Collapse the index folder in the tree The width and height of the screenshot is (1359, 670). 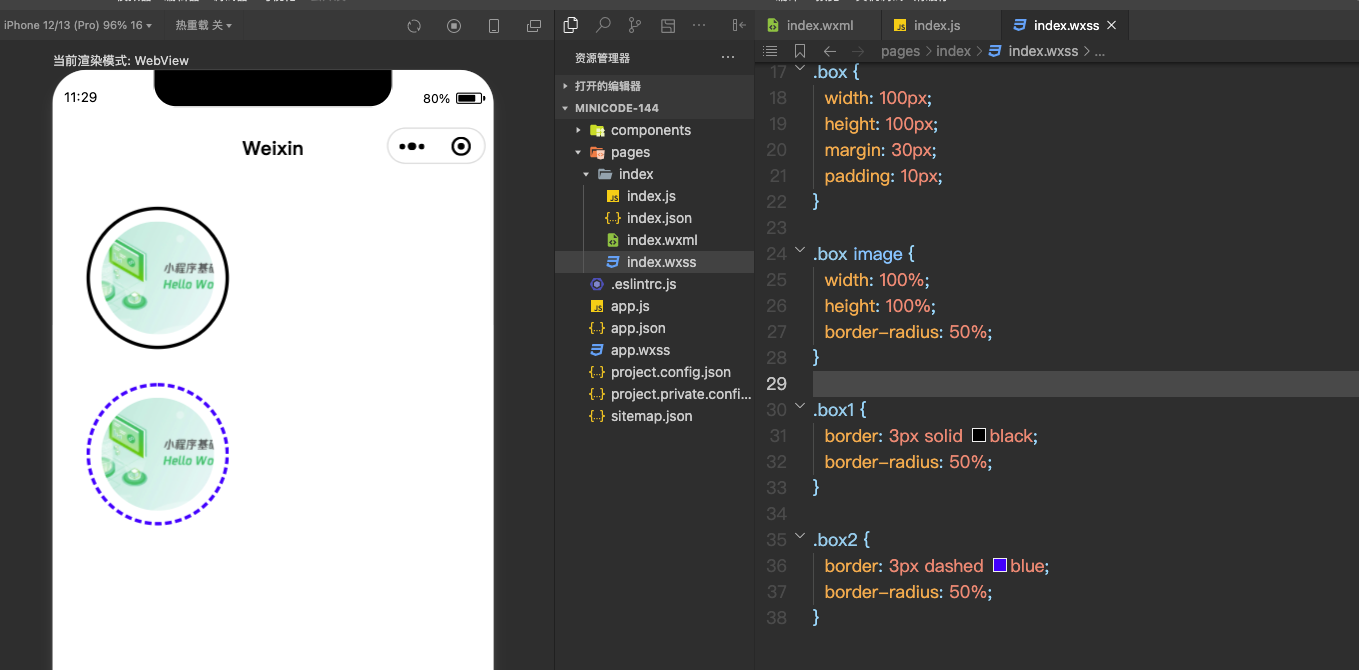tap(654, 174)
